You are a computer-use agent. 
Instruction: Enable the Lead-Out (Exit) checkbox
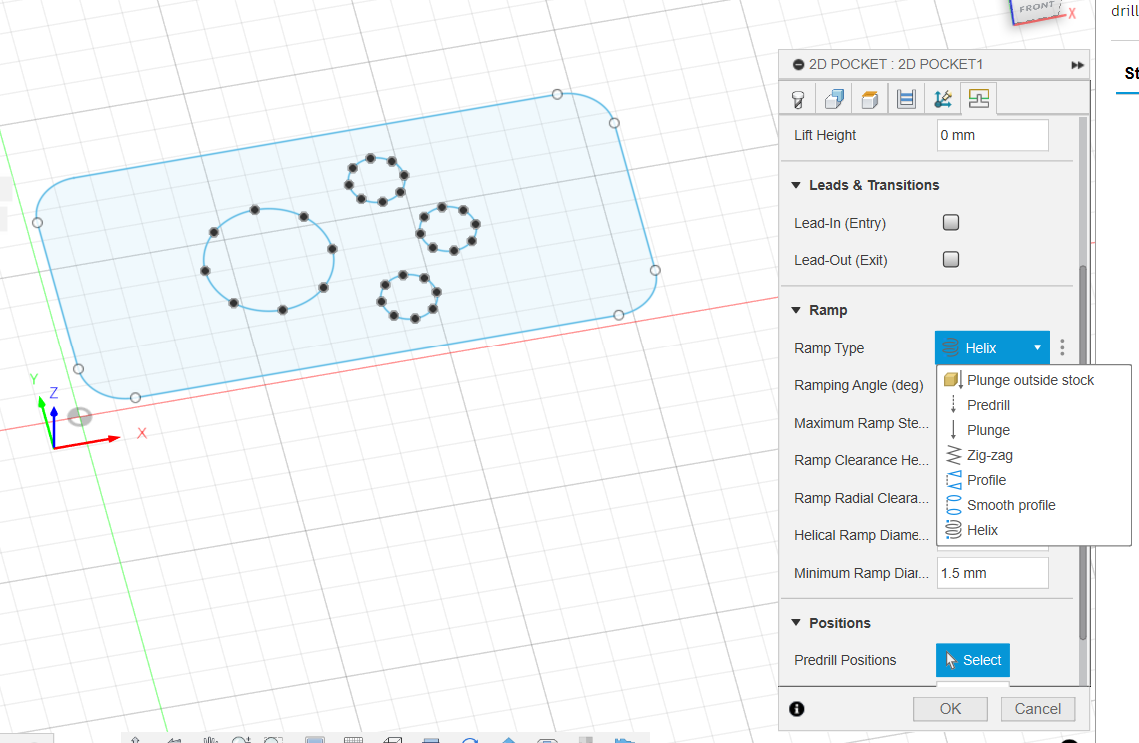pos(950,259)
